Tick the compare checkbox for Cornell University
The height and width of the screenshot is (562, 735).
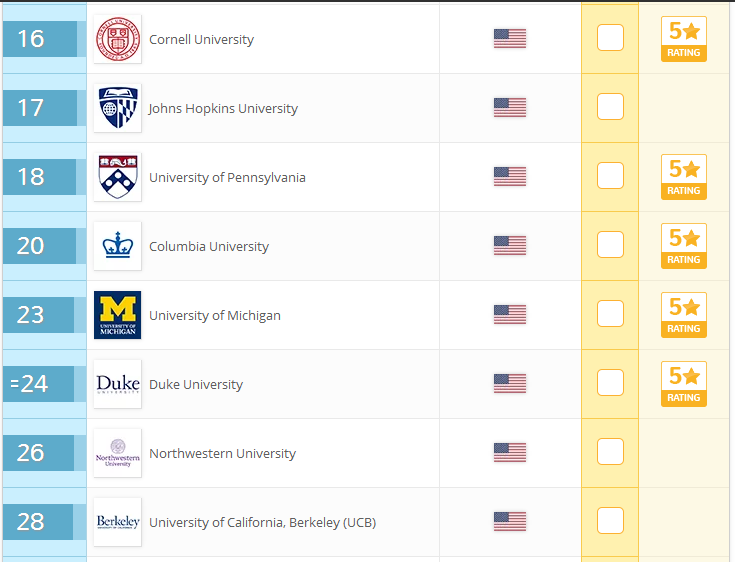[x=610, y=37]
